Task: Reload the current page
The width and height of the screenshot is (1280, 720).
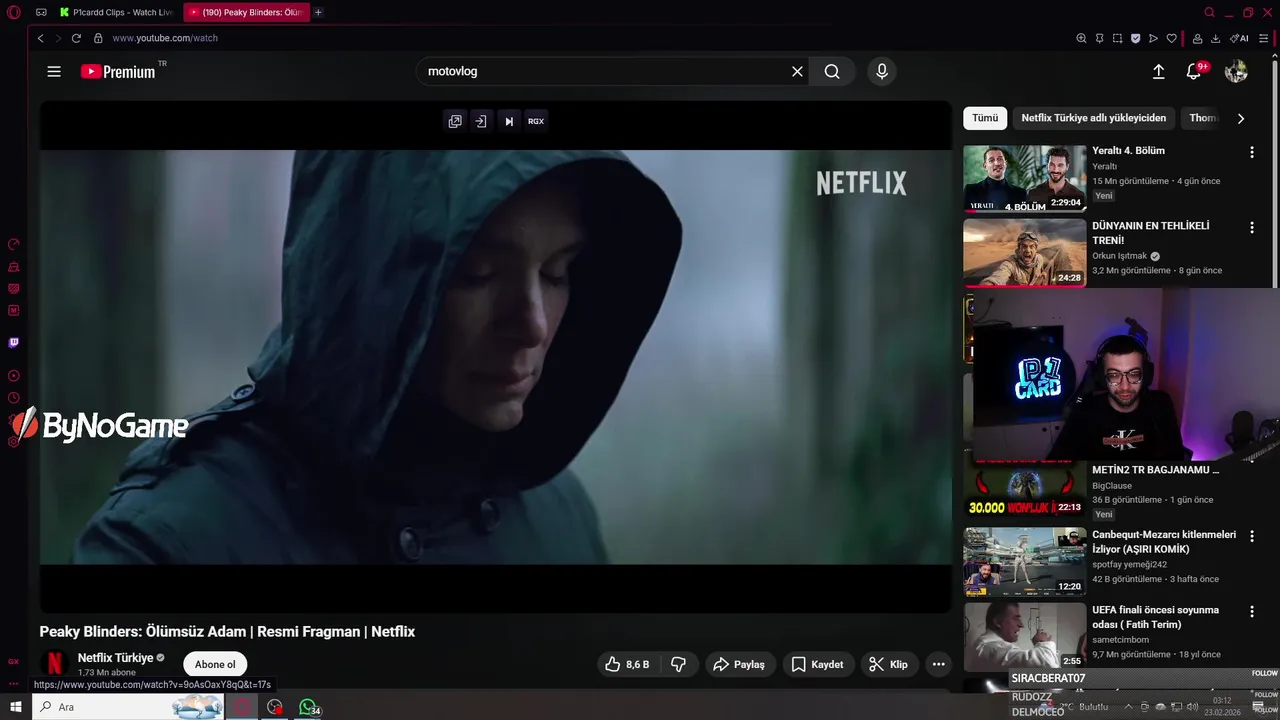Action: (76, 38)
